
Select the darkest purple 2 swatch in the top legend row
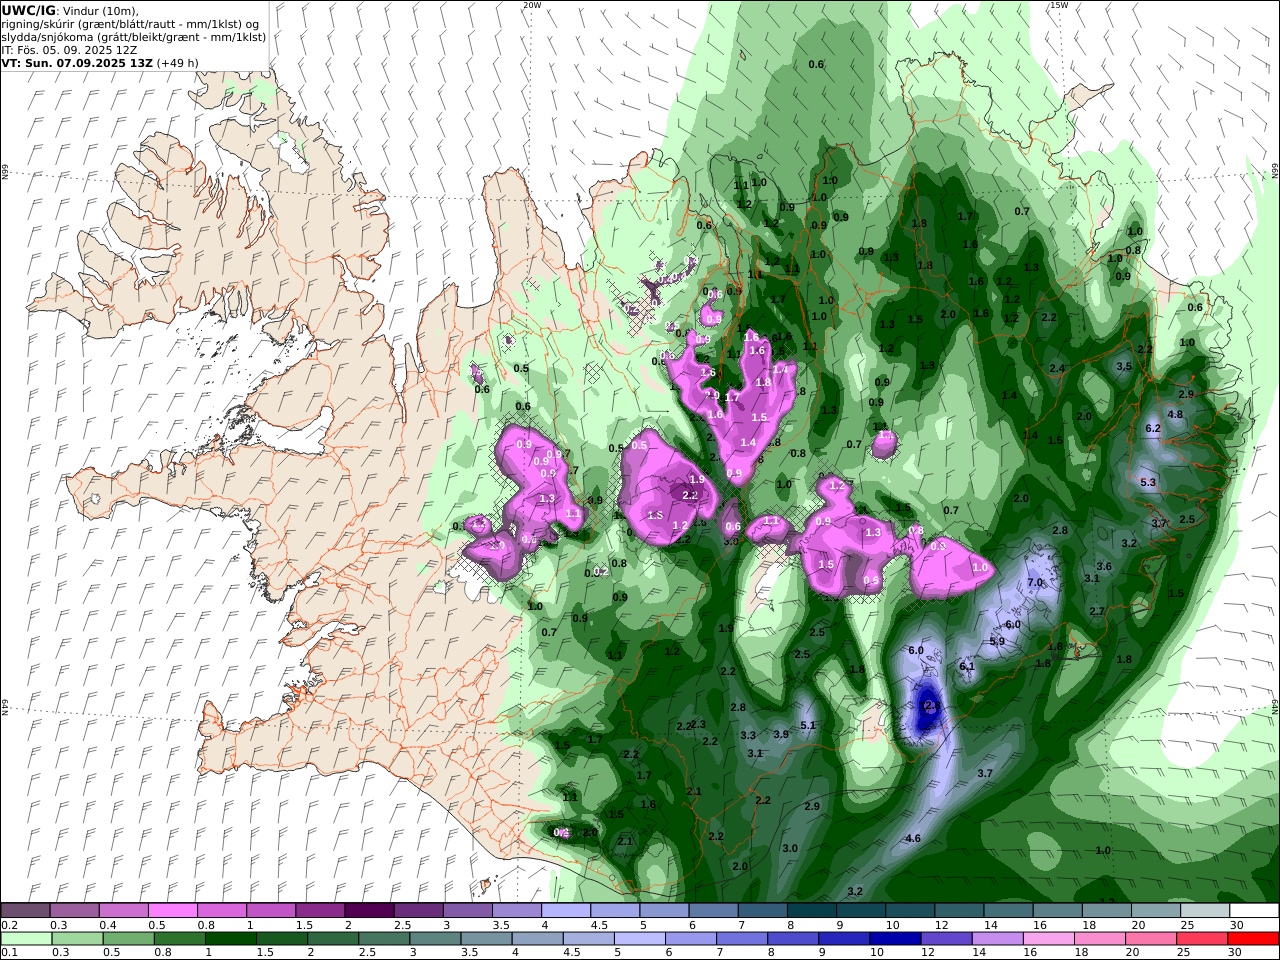pos(369,911)
